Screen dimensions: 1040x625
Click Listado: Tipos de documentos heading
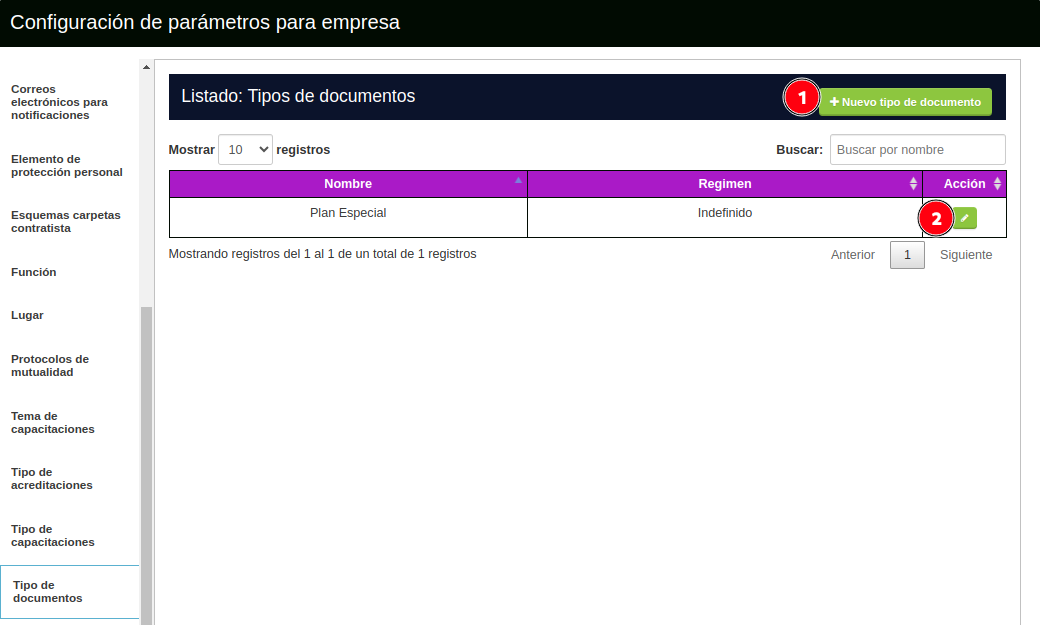click(298, 96)
